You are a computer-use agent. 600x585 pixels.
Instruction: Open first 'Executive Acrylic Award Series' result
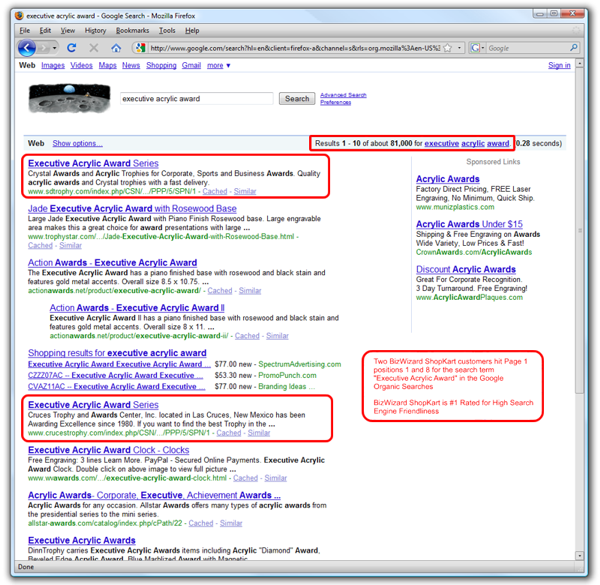pos(93,163)
